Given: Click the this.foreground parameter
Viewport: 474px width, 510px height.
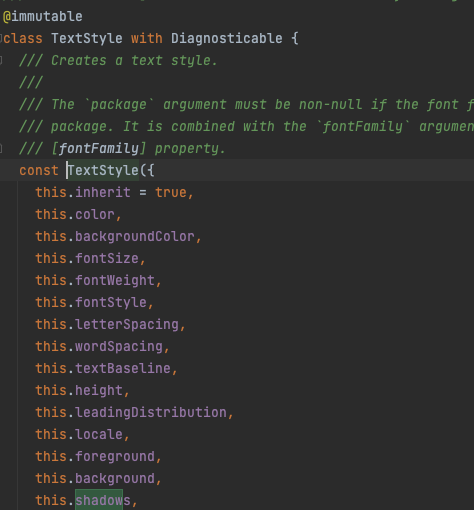Looking at the screenshot, I should pyautogui.click(x=98, y=456).
